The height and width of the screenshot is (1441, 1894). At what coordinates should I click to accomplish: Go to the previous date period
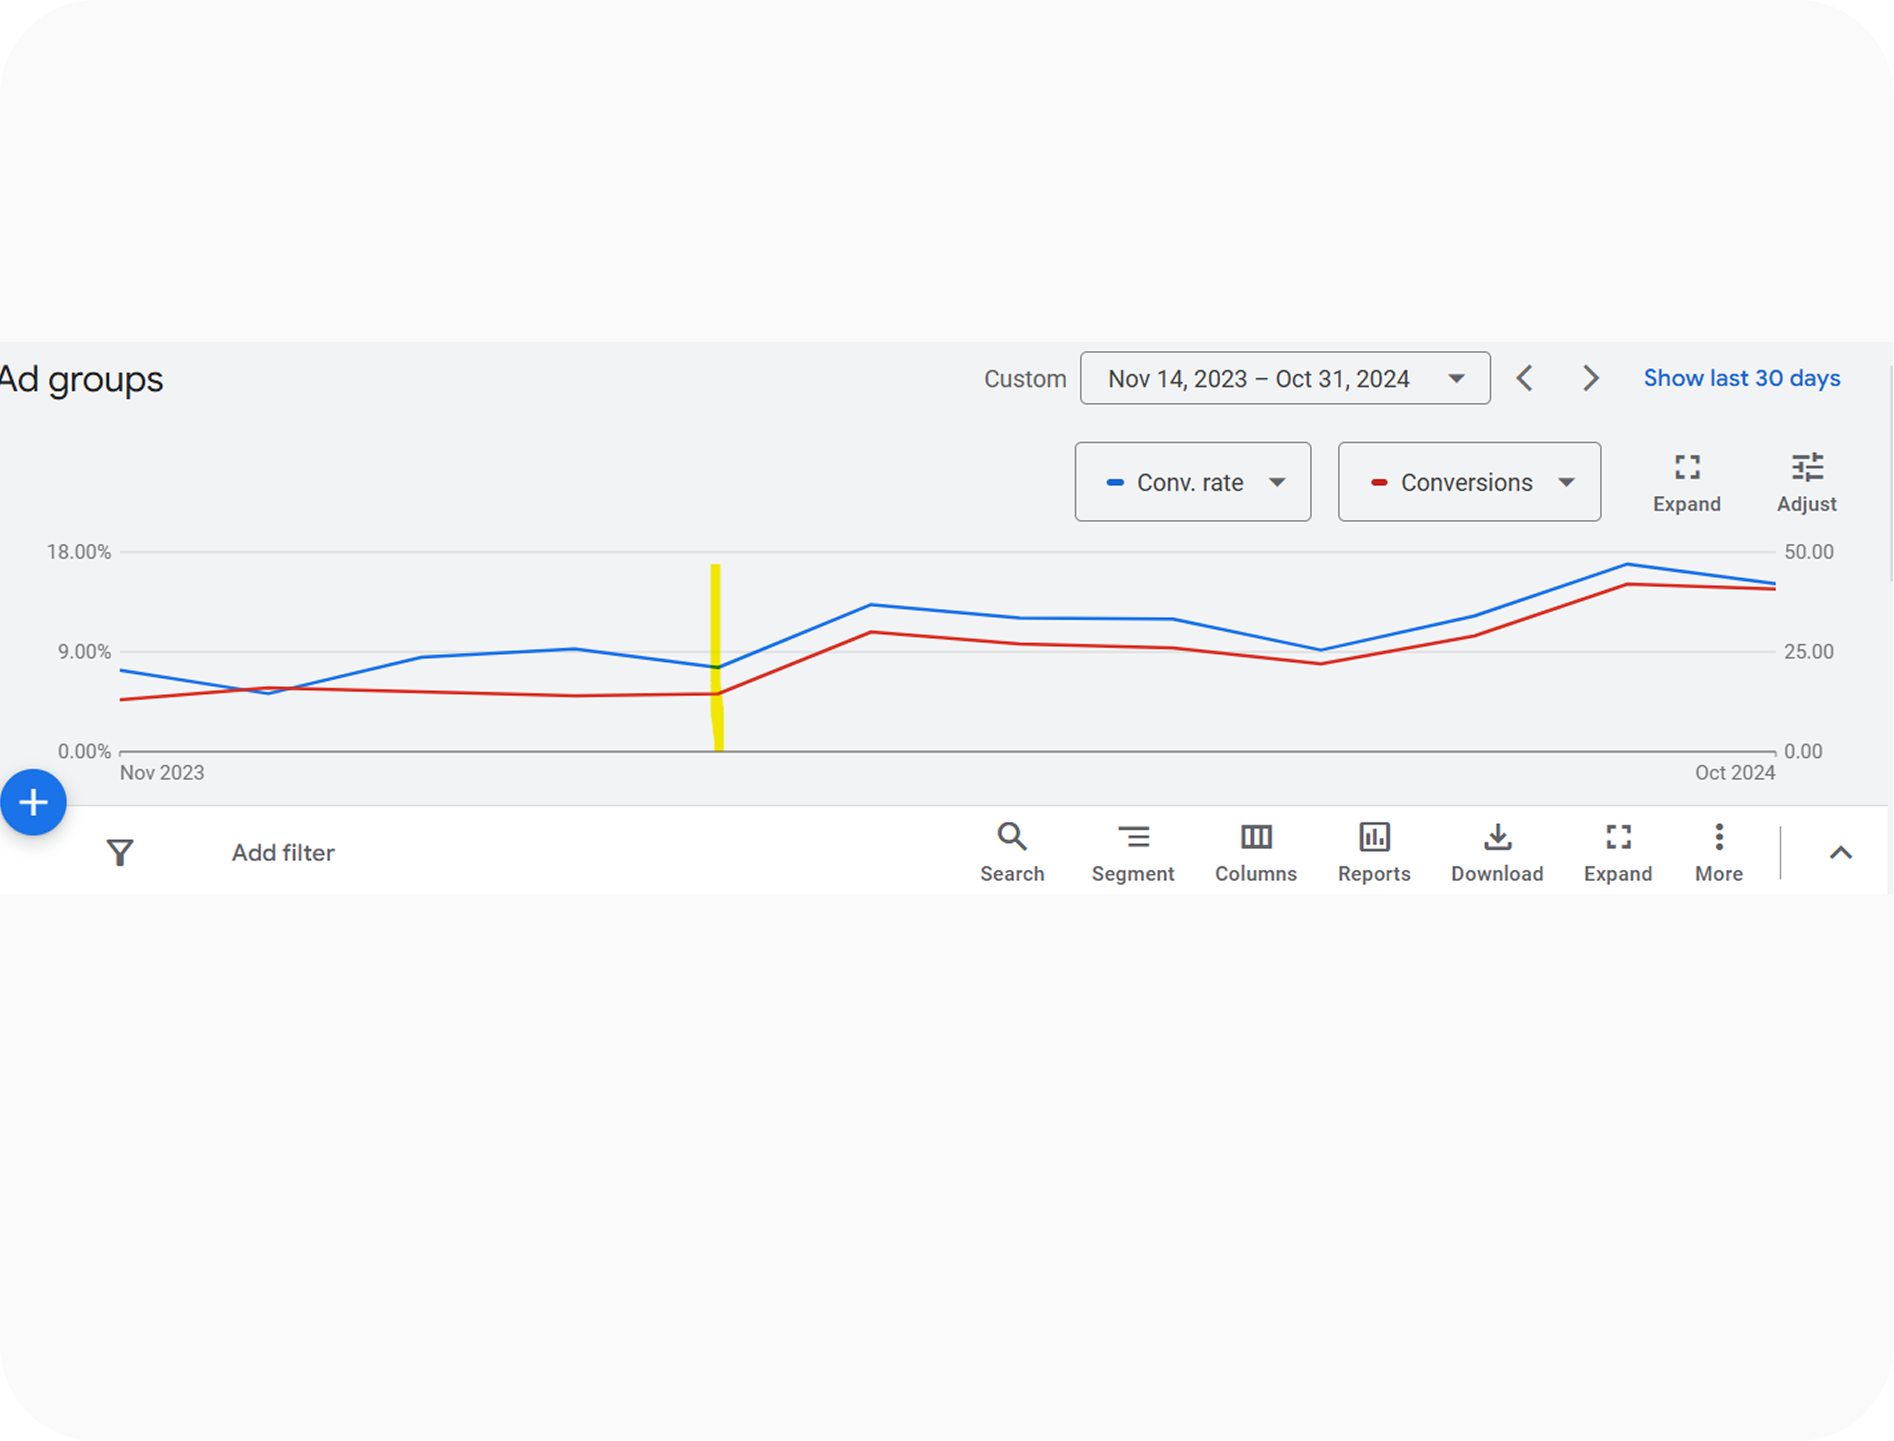(1525, 378)
